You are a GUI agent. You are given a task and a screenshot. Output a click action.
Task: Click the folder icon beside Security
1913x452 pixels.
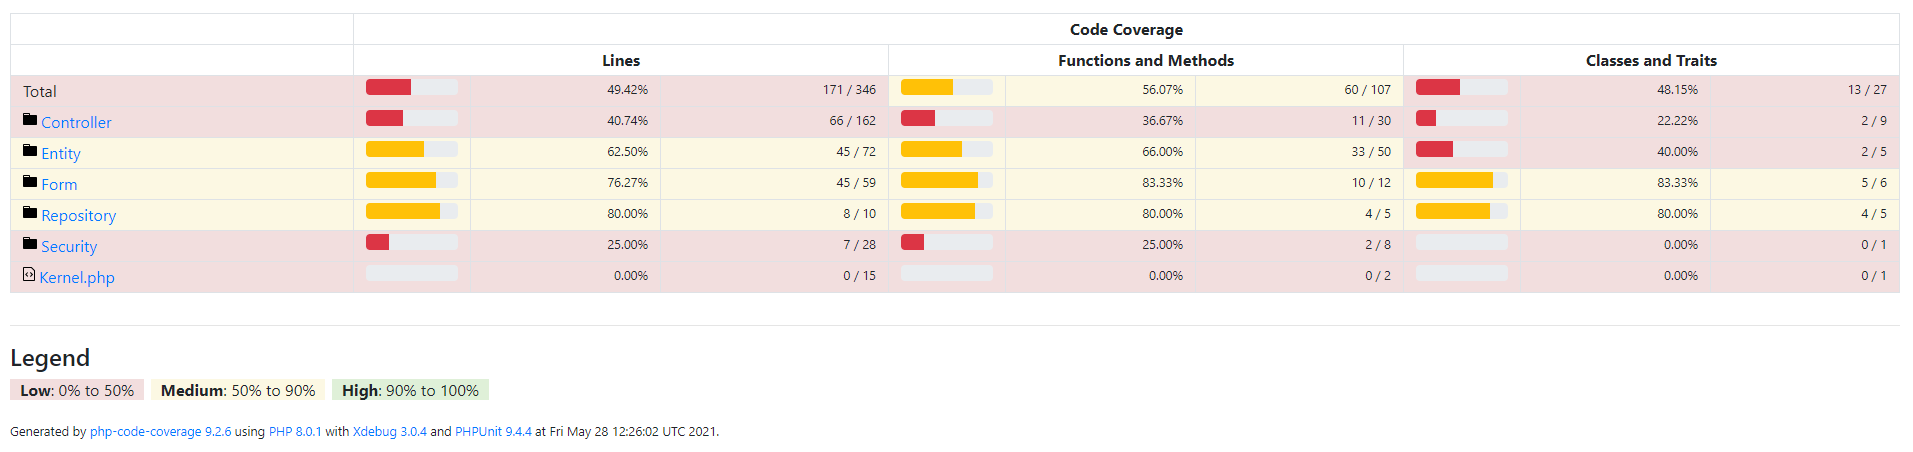(30, 244)
